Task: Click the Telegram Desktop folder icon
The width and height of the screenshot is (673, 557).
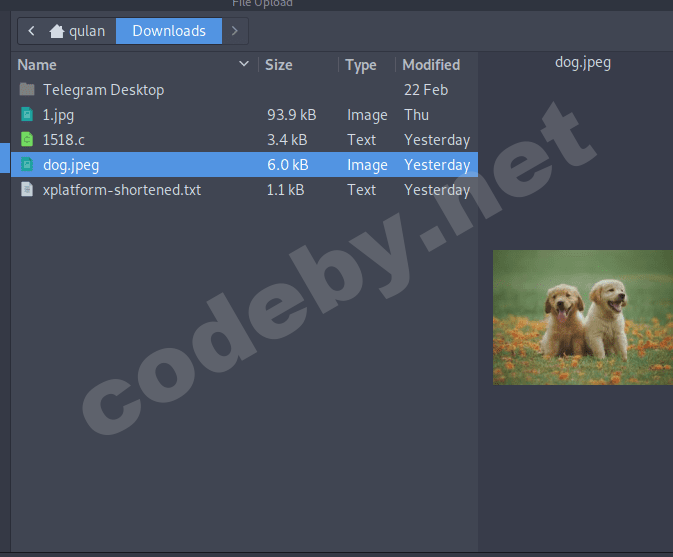Action: pos(27,90)
